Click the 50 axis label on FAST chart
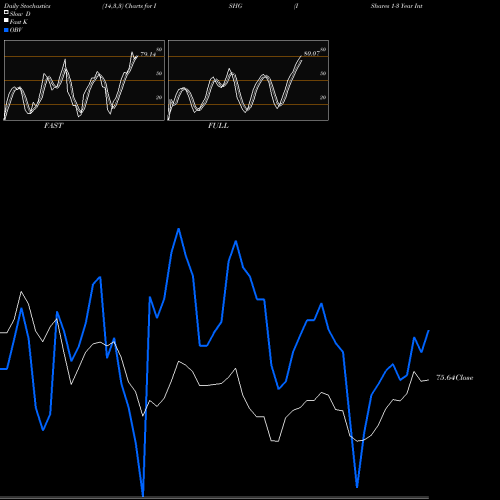The image size is (500, 500). 159,73
